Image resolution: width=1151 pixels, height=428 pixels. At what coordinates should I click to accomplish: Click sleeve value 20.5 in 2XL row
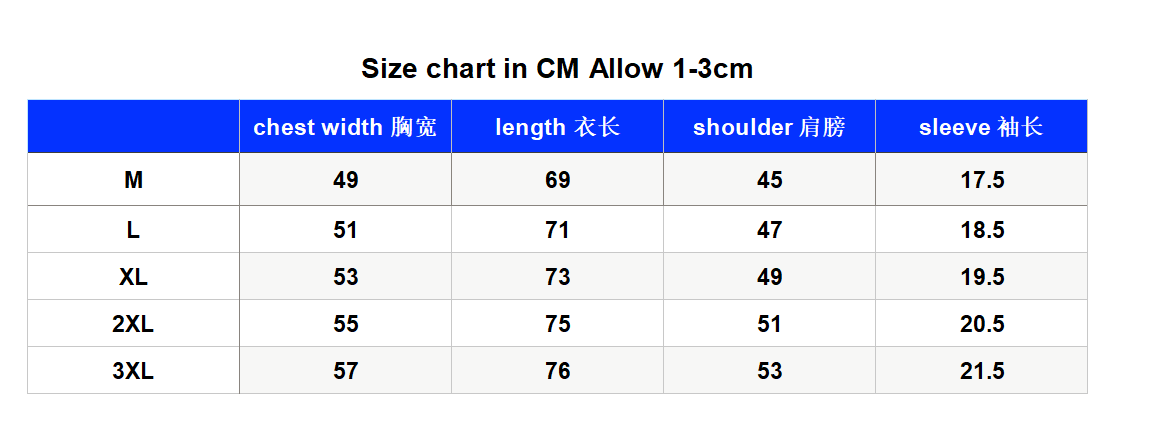(981, 324)
